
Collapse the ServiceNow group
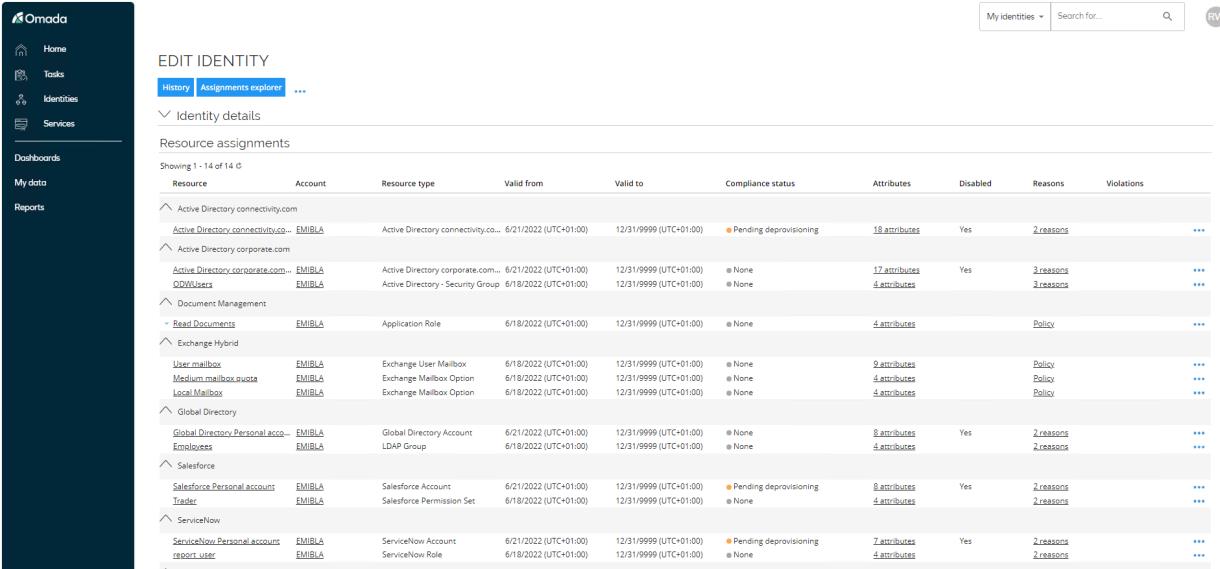165,519
